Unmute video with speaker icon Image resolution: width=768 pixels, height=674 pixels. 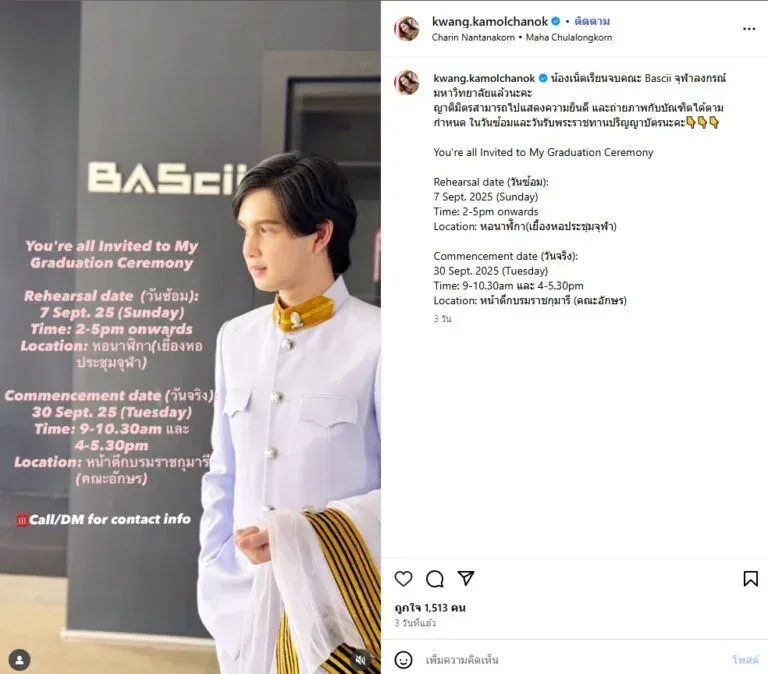(360, 660)
